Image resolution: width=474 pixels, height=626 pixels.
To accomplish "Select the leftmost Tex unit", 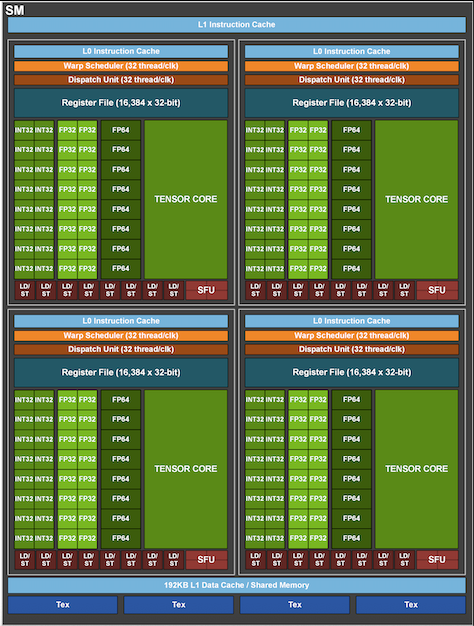I will 63,605.
